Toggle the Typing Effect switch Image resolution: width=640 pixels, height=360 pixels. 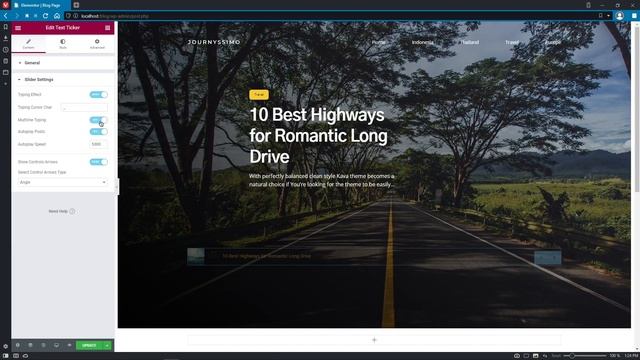[98, 95]
